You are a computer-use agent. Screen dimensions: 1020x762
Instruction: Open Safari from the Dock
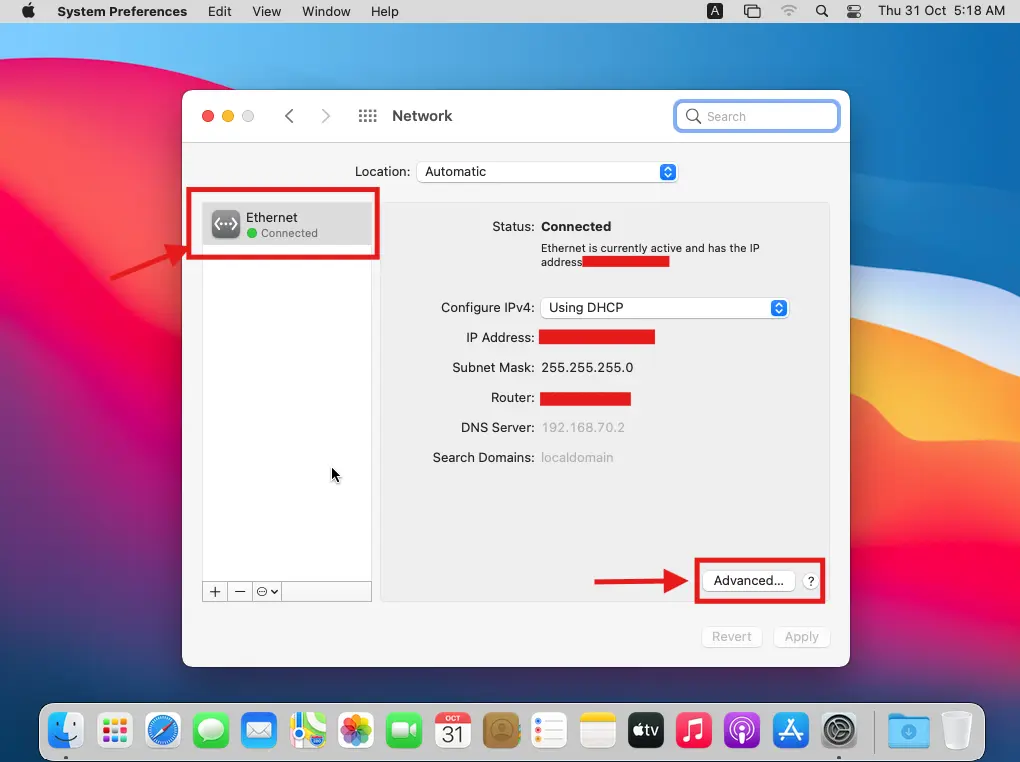click(163, 730)
